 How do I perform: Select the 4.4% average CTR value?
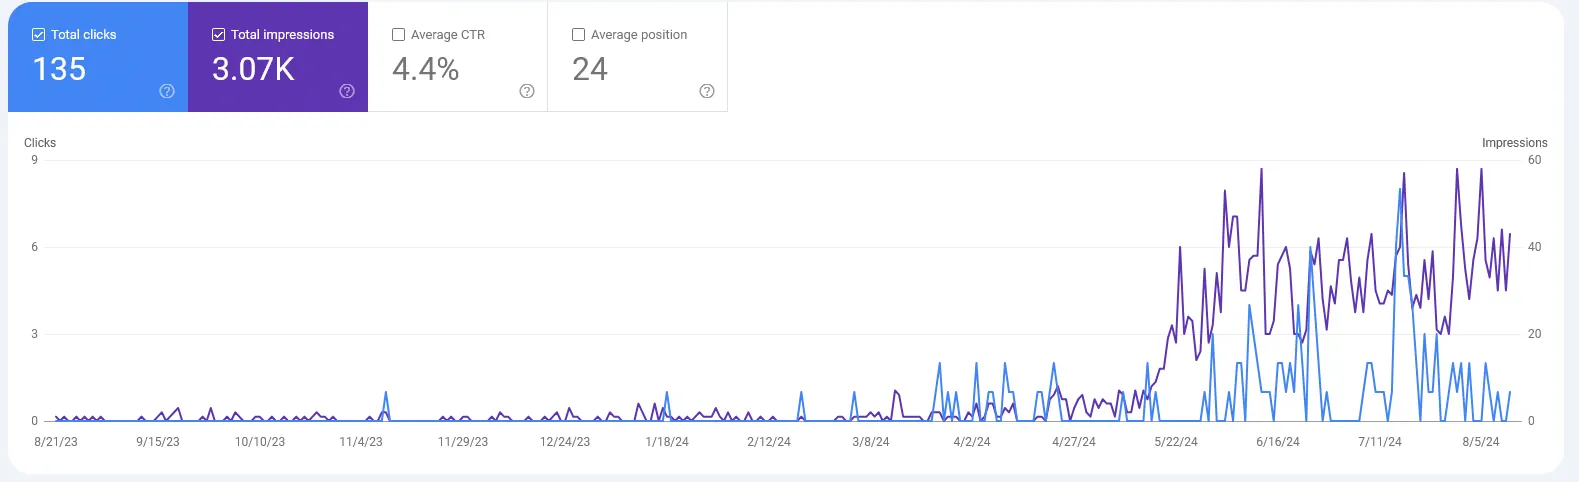[x=425, y=69]
